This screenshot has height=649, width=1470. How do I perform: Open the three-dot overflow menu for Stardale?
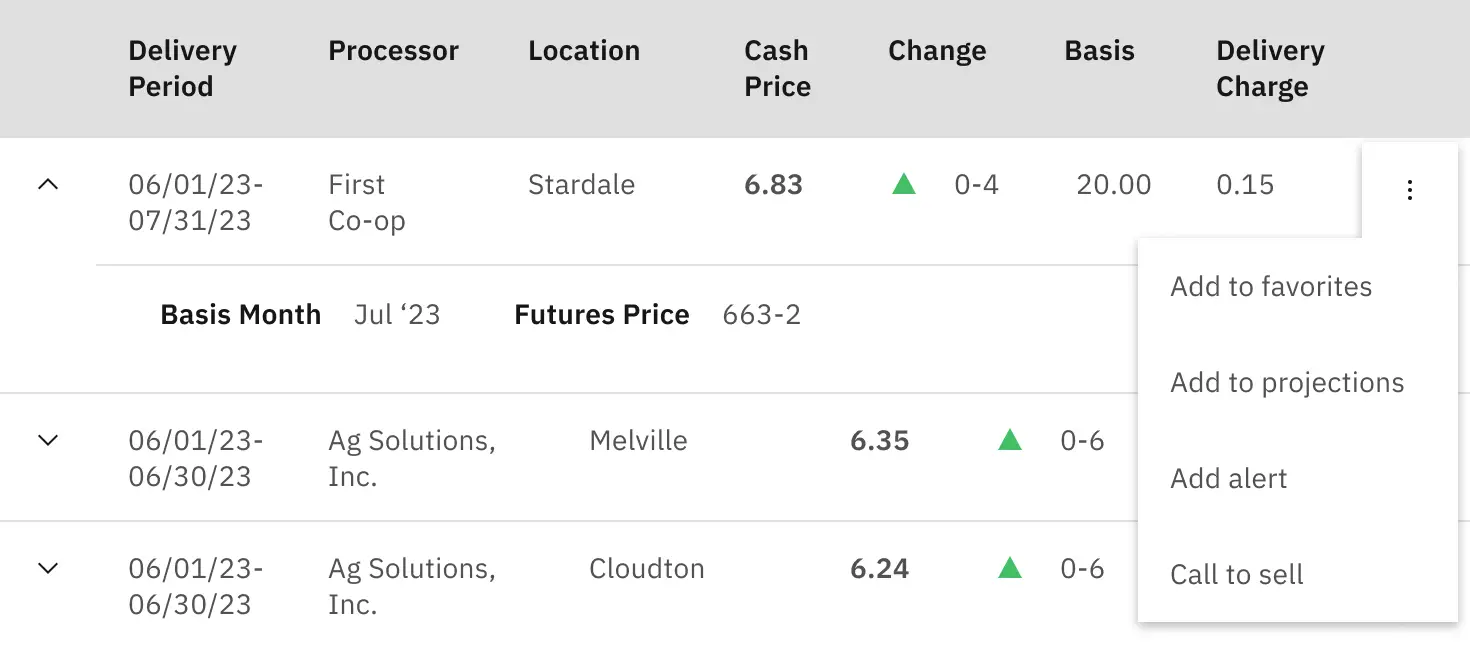(x=1409, y=190)
